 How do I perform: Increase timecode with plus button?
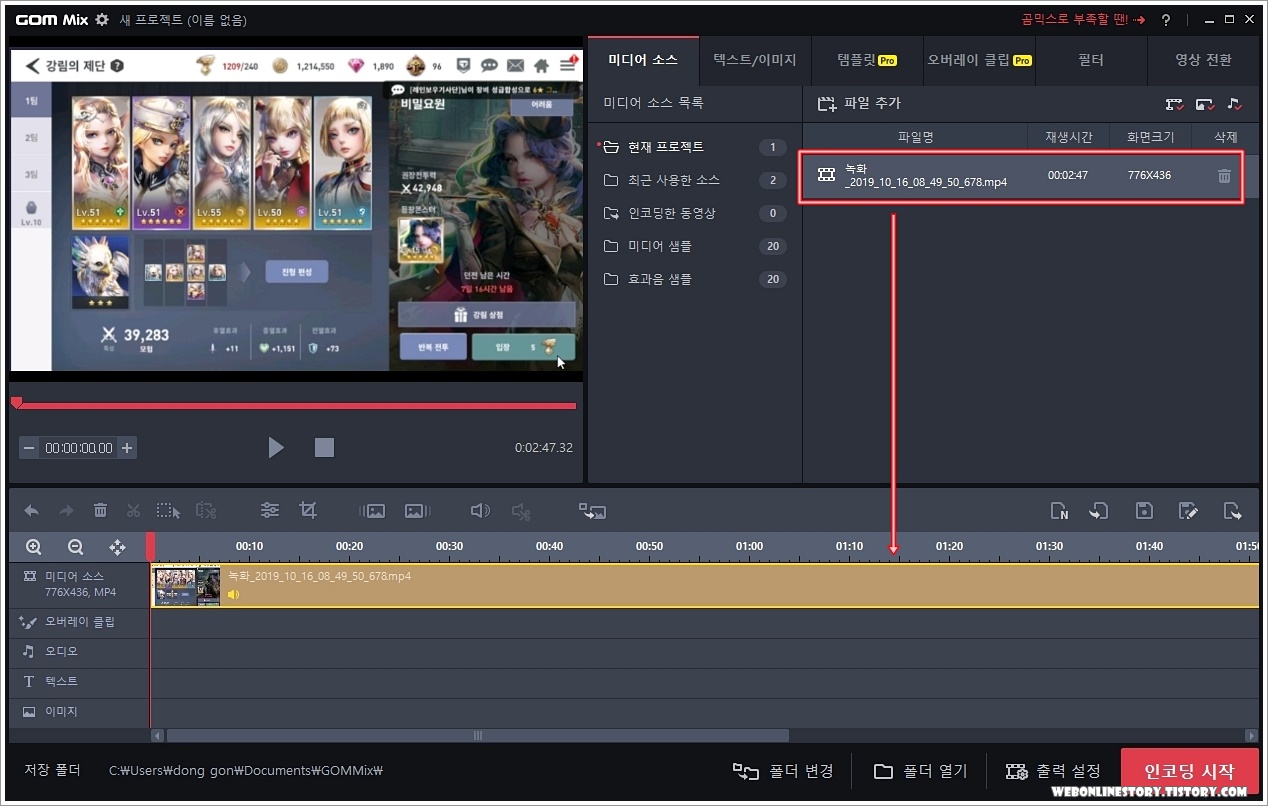click(127, 448)
